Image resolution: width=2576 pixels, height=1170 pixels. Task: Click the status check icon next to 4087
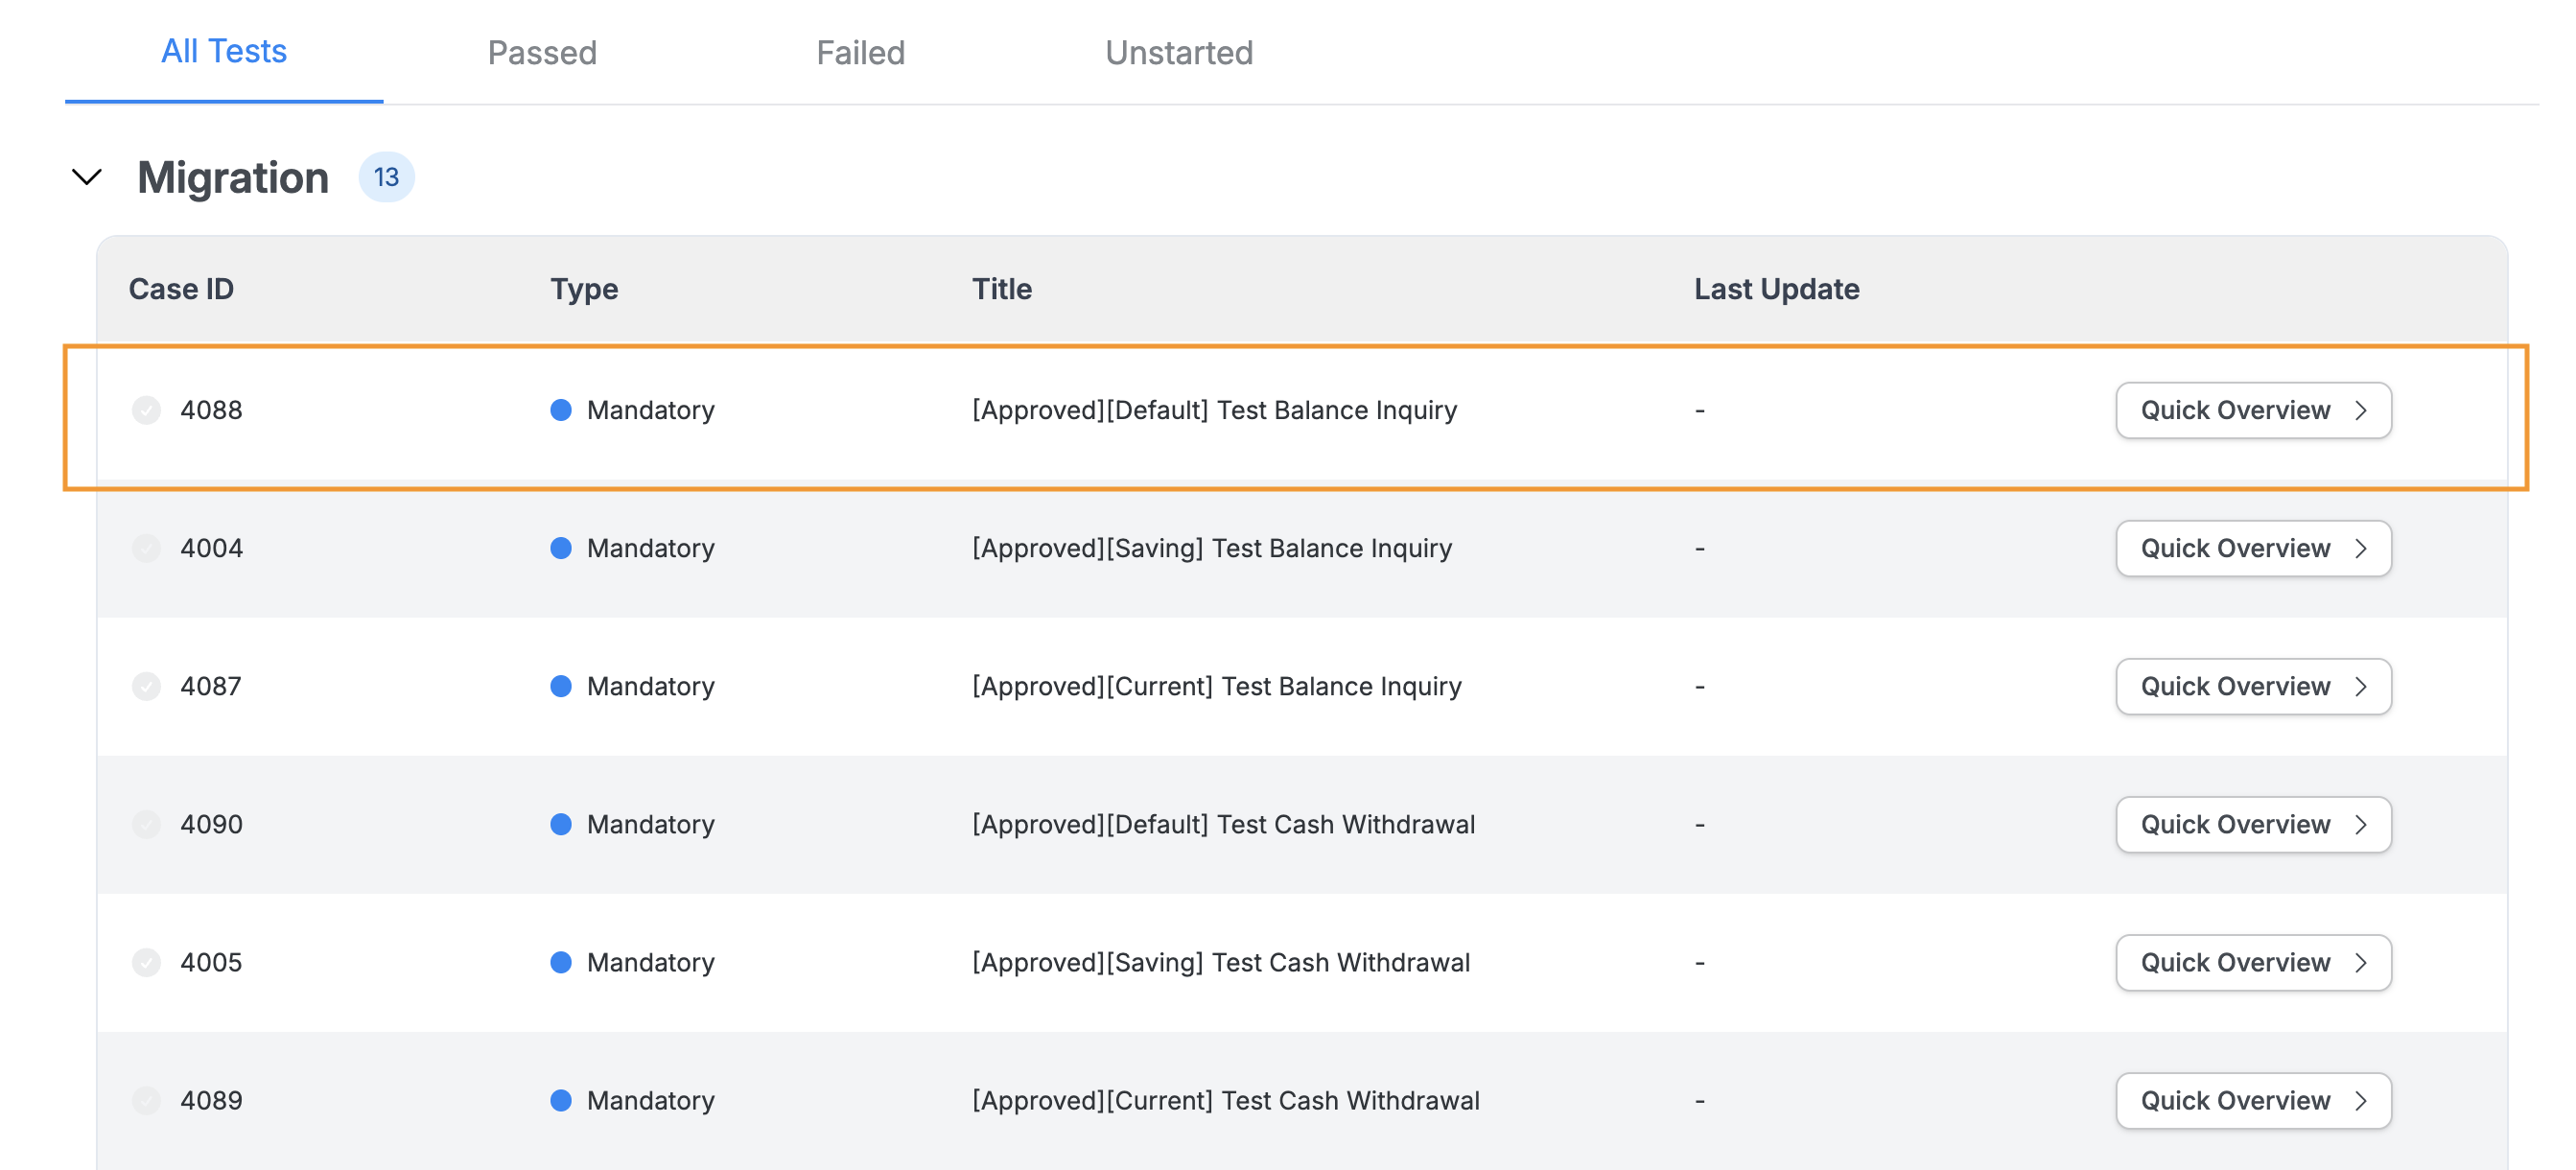[146, 686]
